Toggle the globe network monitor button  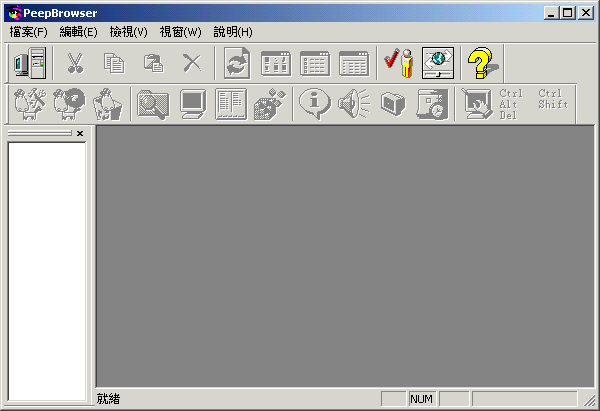coord(438,63)
